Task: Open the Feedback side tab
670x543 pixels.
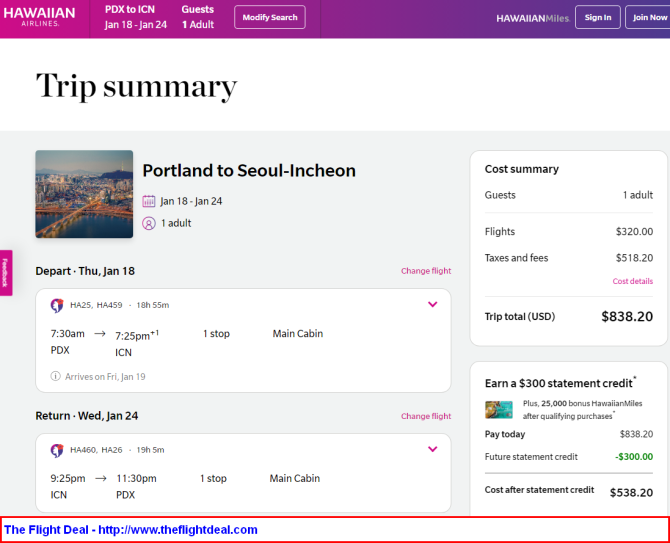Action: click(x=6, y=273)
